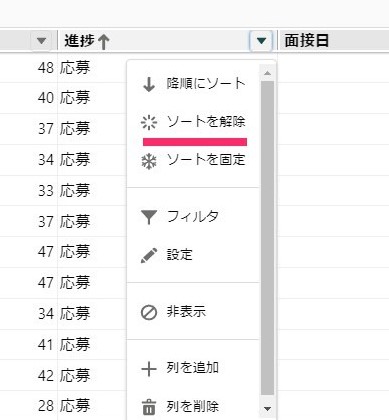The image size is (389, 420).
Task: Click the hide column circle-slash icon
Action: tap(149, 313)
